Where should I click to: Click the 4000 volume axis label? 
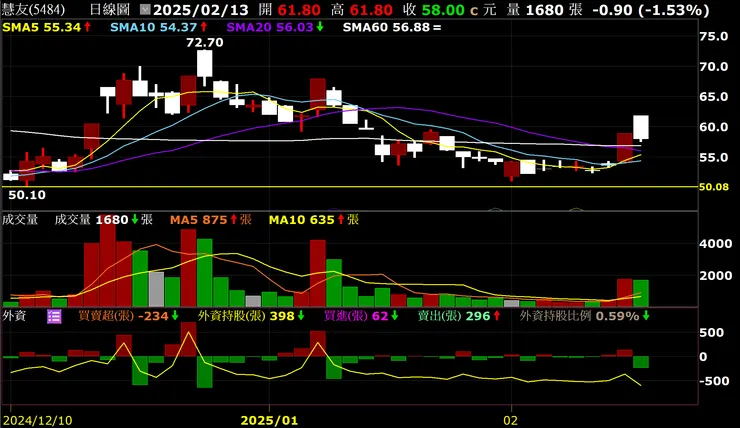pos(716,244)
